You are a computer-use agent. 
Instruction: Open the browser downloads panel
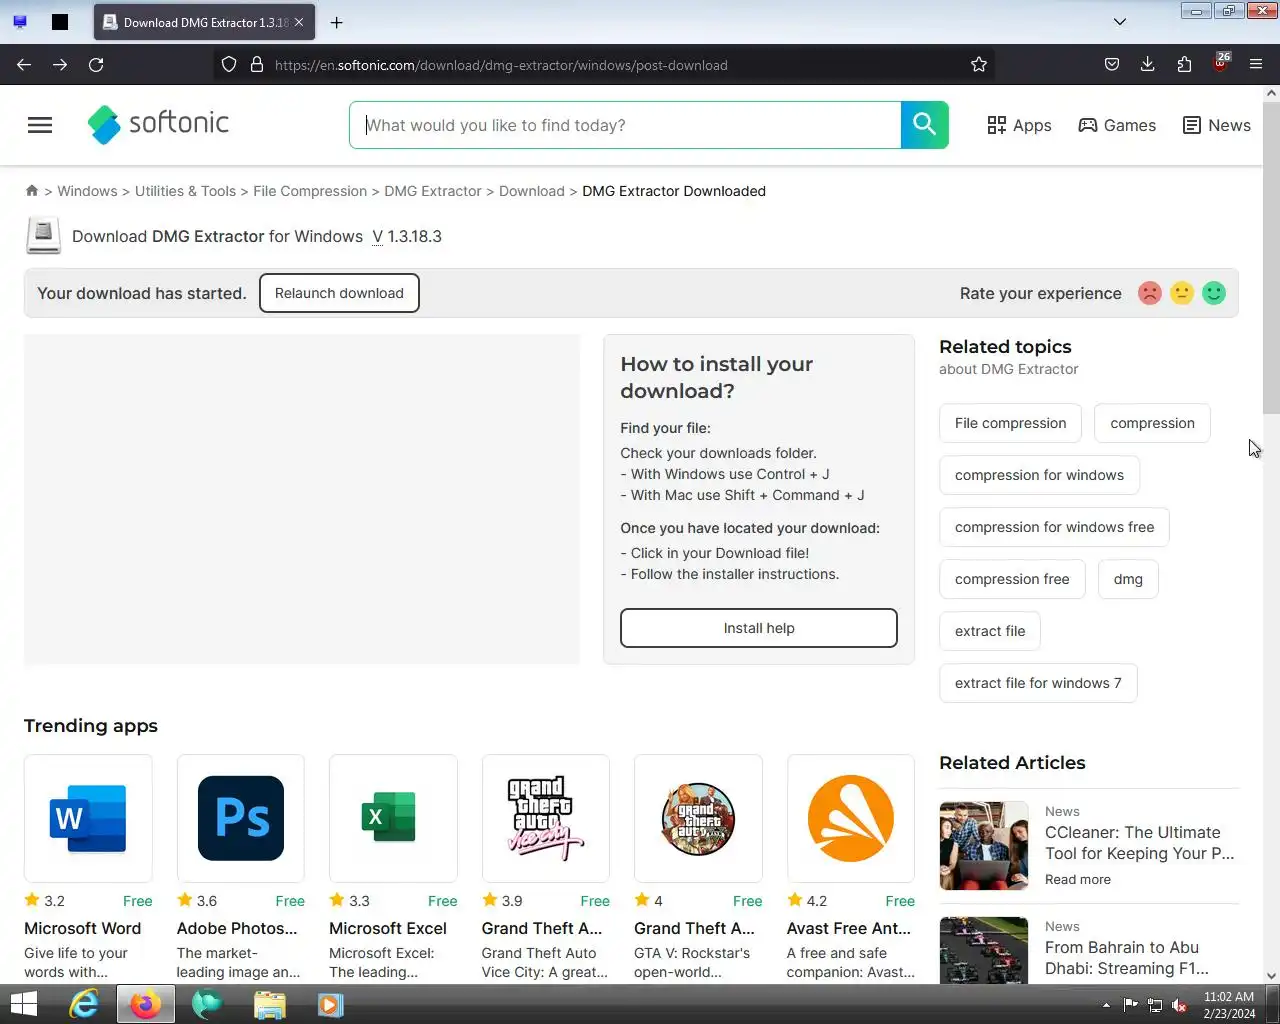(x=1148, y=64)
